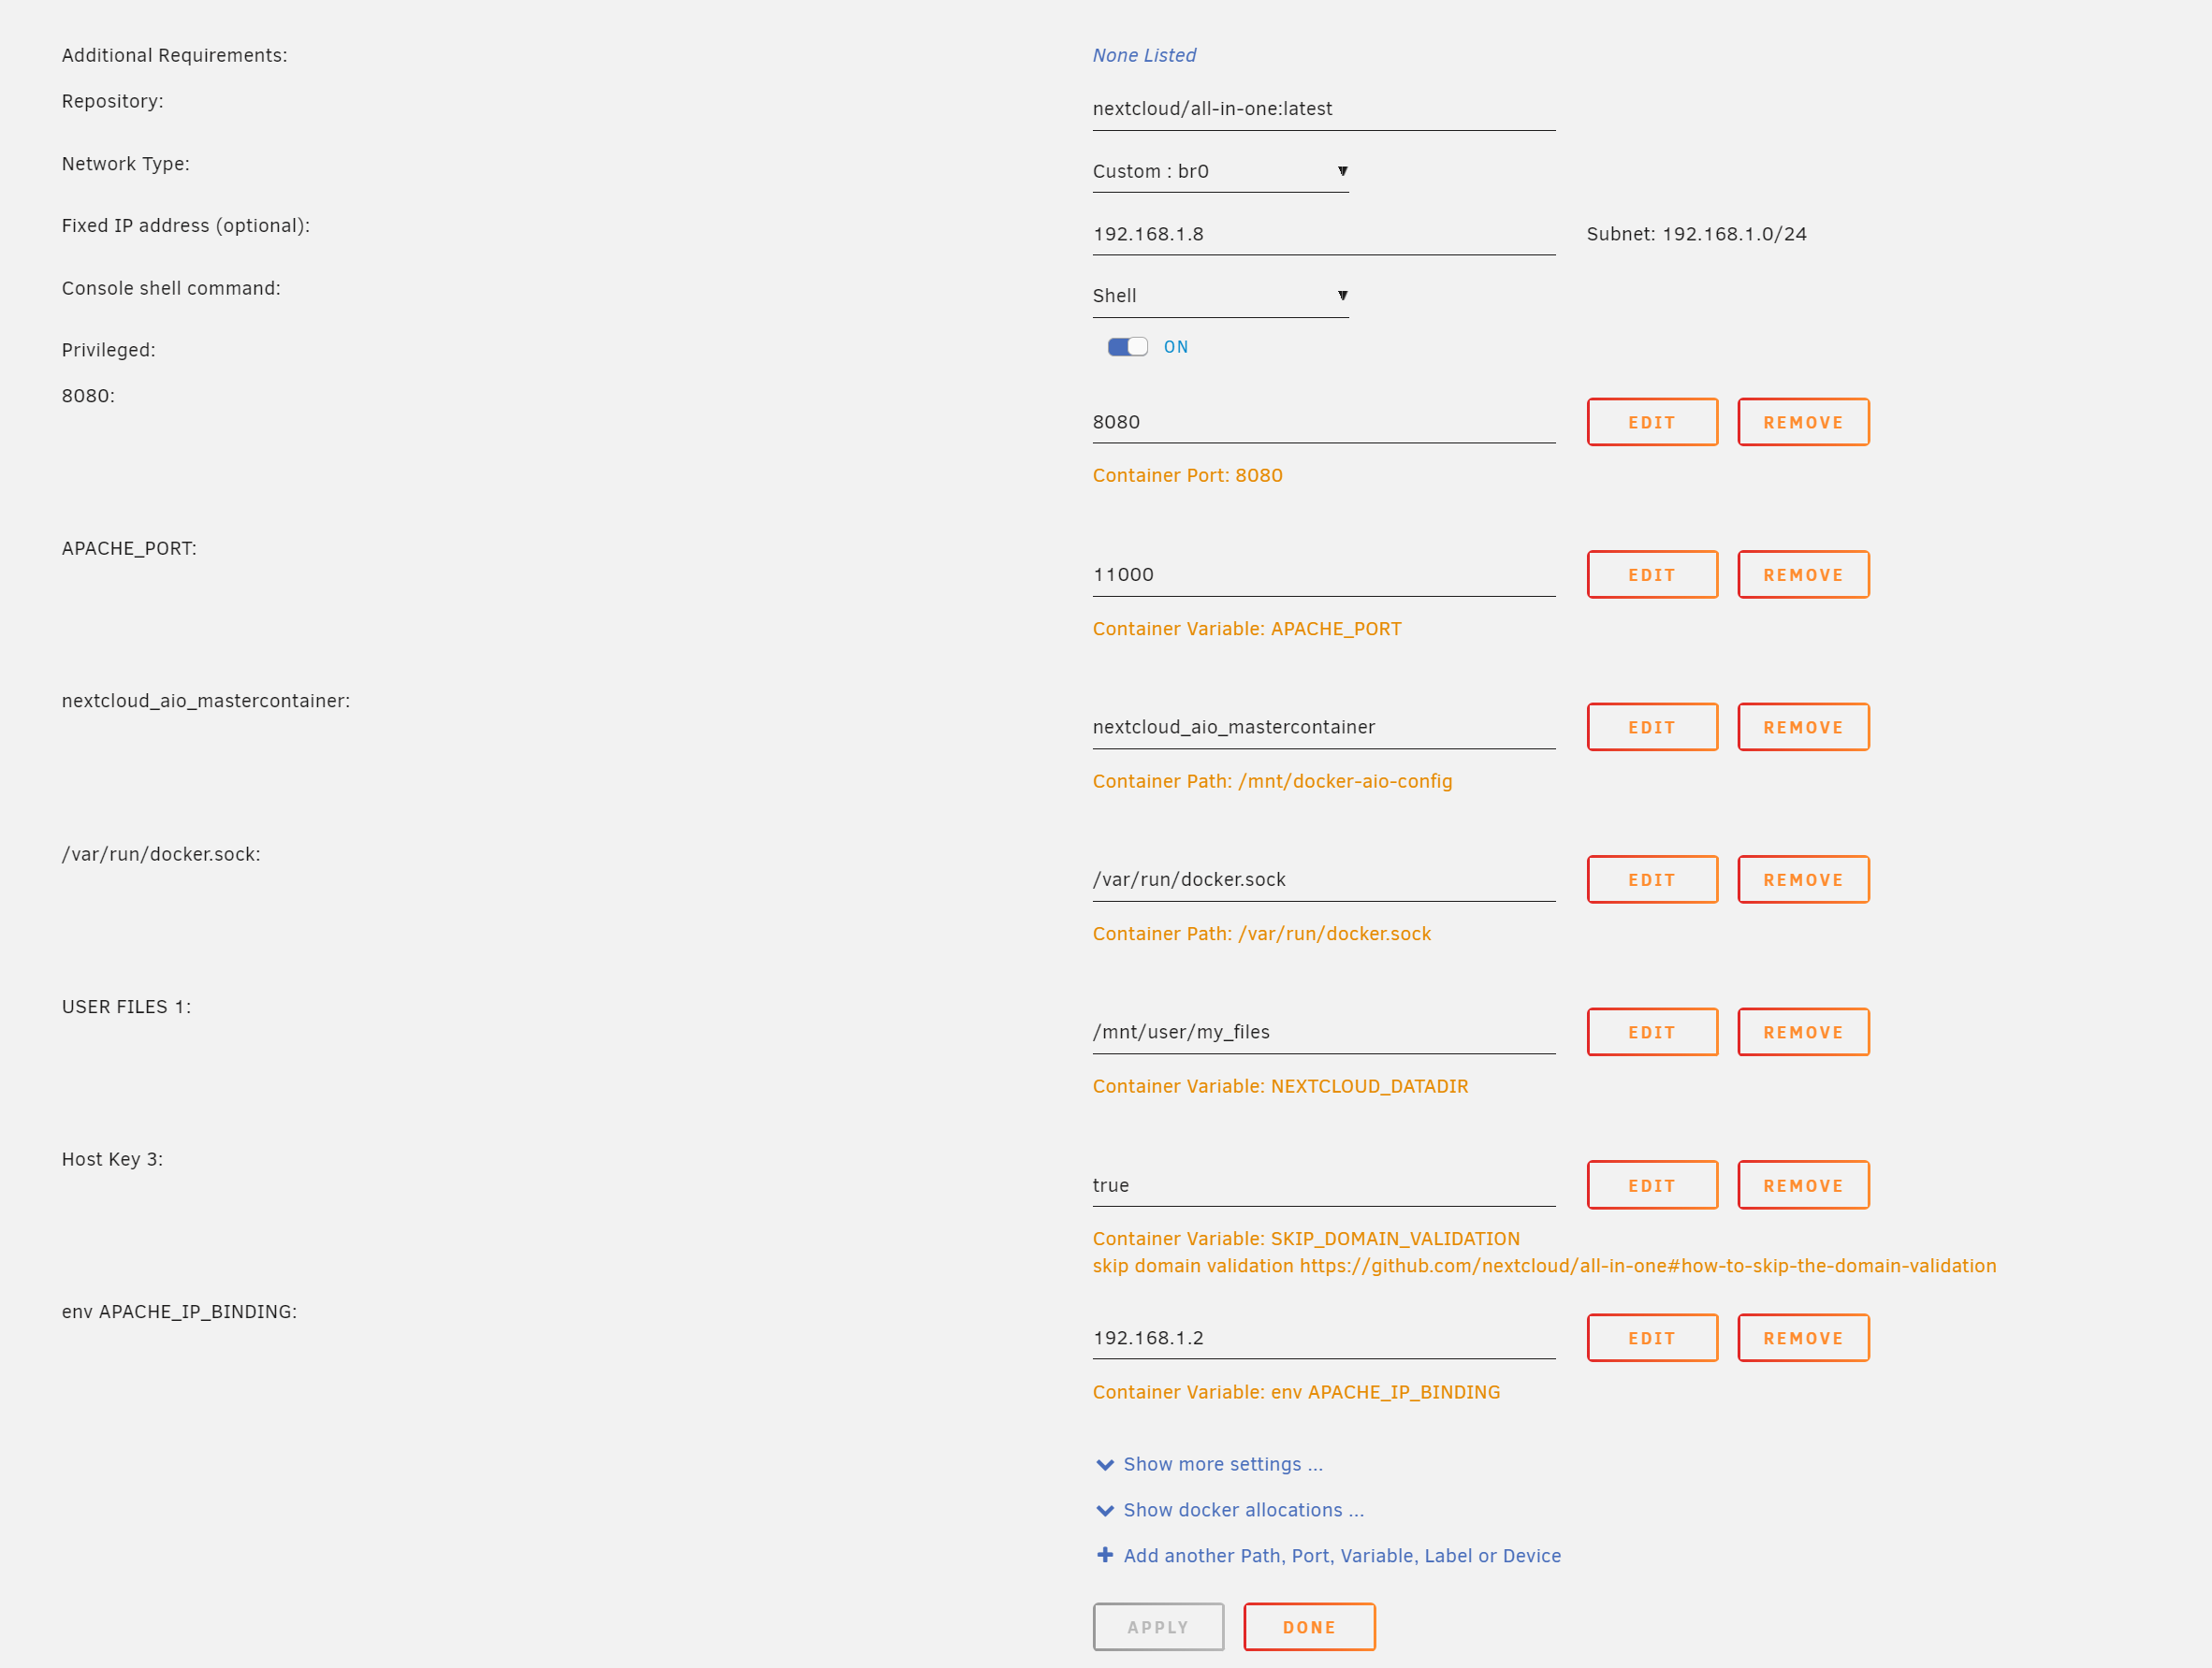Click Add another Path, Port, Variable link
2212x1668 pixels.
click(x=1341, y=1556)
